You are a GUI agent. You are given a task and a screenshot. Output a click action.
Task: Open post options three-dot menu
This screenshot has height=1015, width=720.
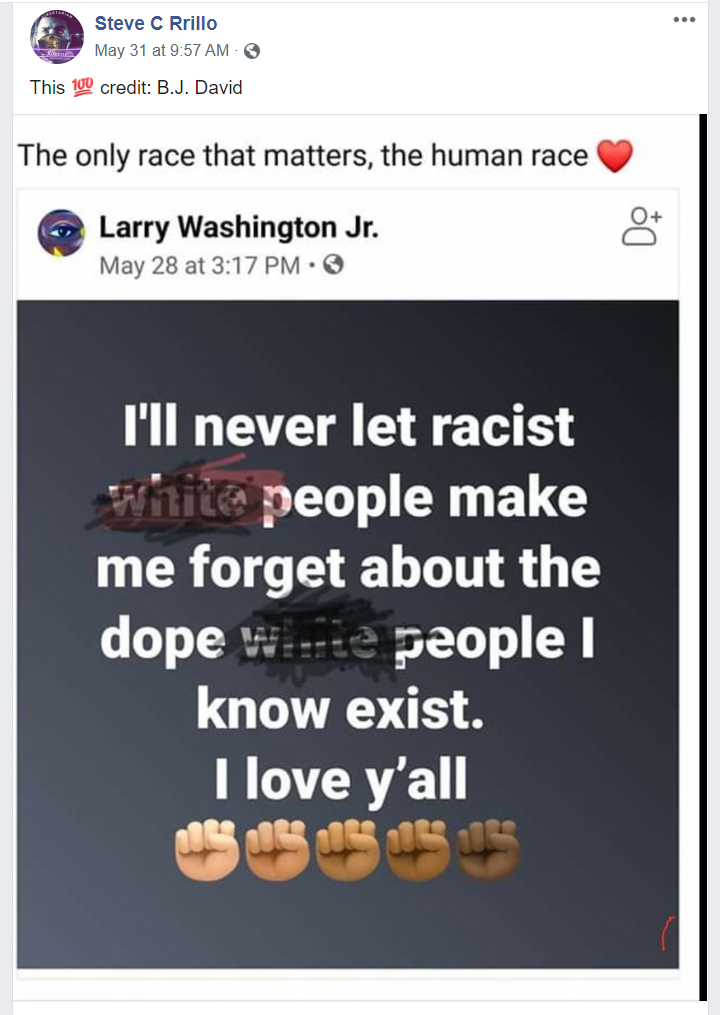click(684, 19)
